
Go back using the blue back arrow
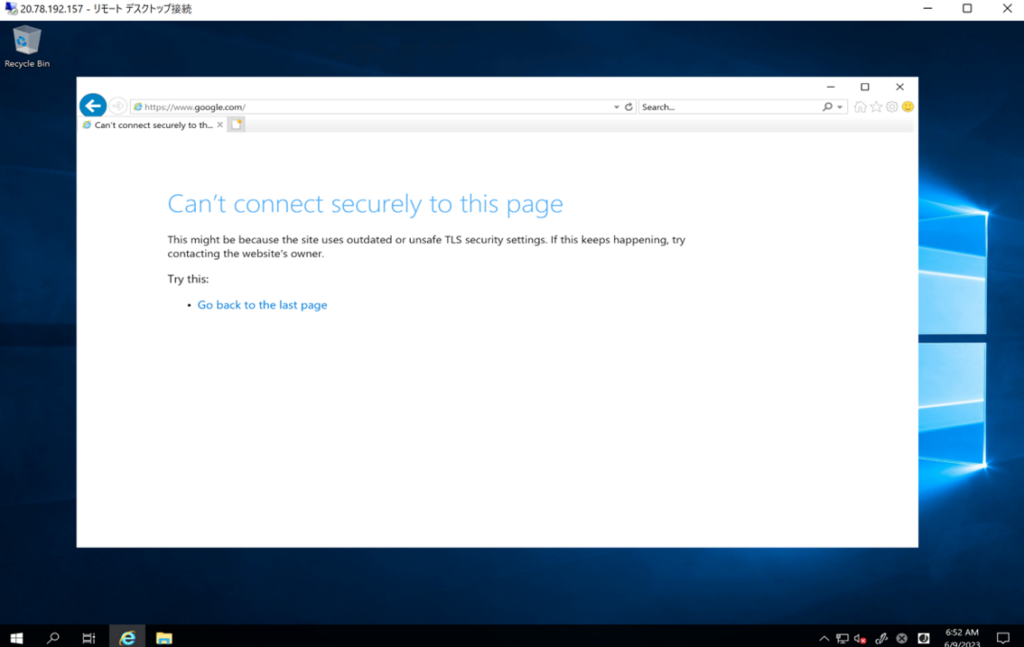coord(93,106)
